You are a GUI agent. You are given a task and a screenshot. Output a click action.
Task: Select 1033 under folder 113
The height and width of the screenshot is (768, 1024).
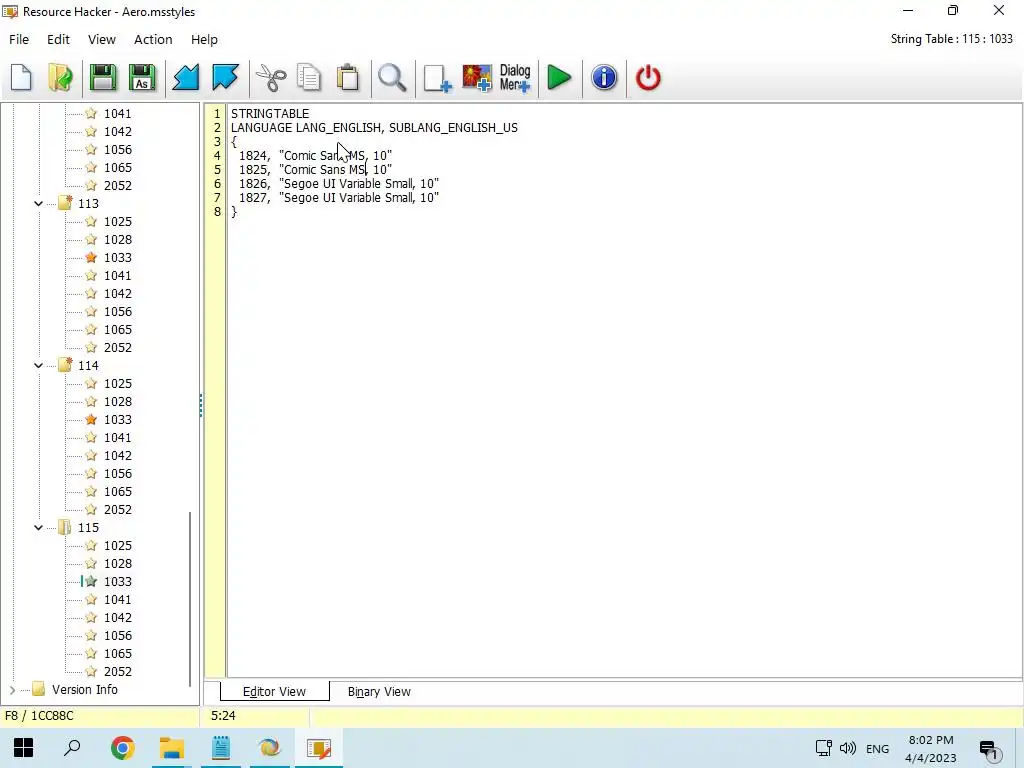(118, 257)
